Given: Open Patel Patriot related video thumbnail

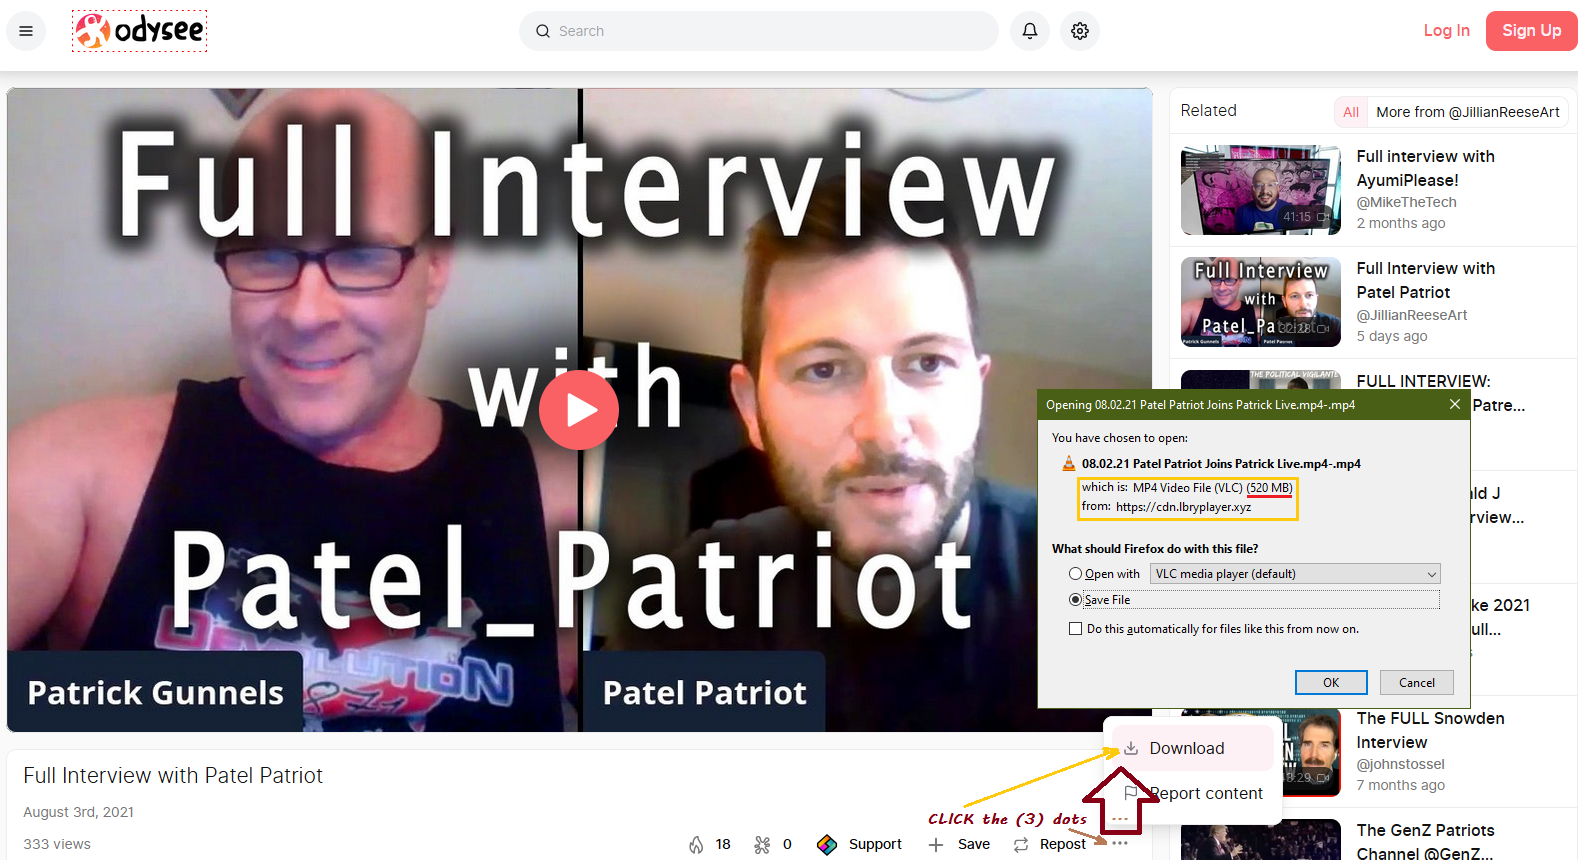Looking at the screenshot, I should (1260, 302).
